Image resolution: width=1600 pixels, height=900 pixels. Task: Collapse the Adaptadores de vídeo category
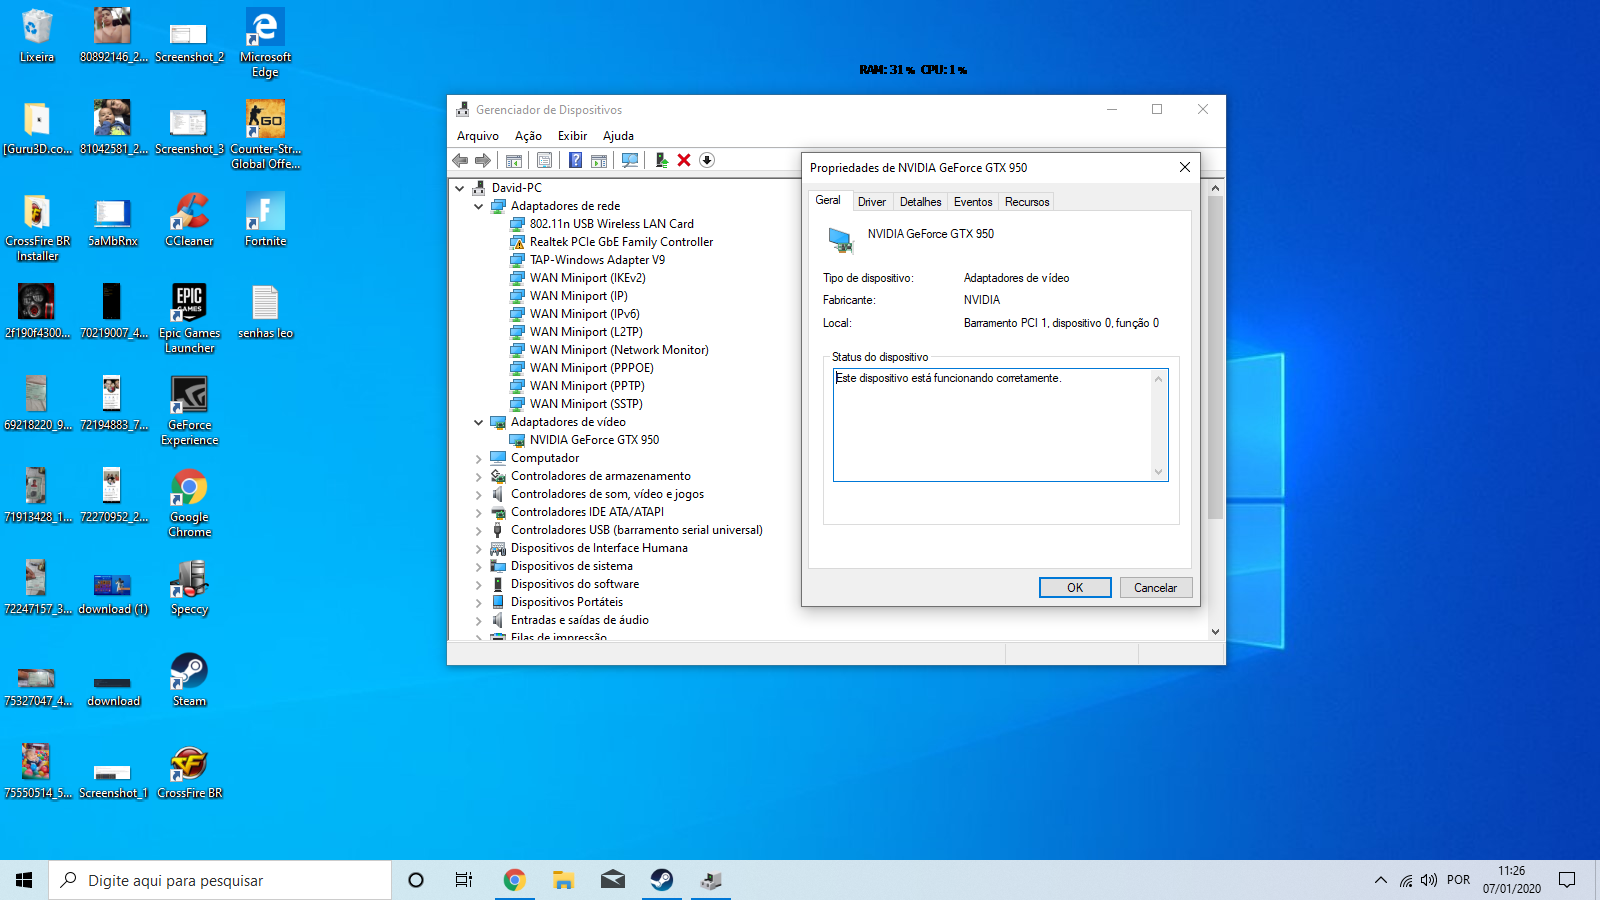click(x=479, y=422)
